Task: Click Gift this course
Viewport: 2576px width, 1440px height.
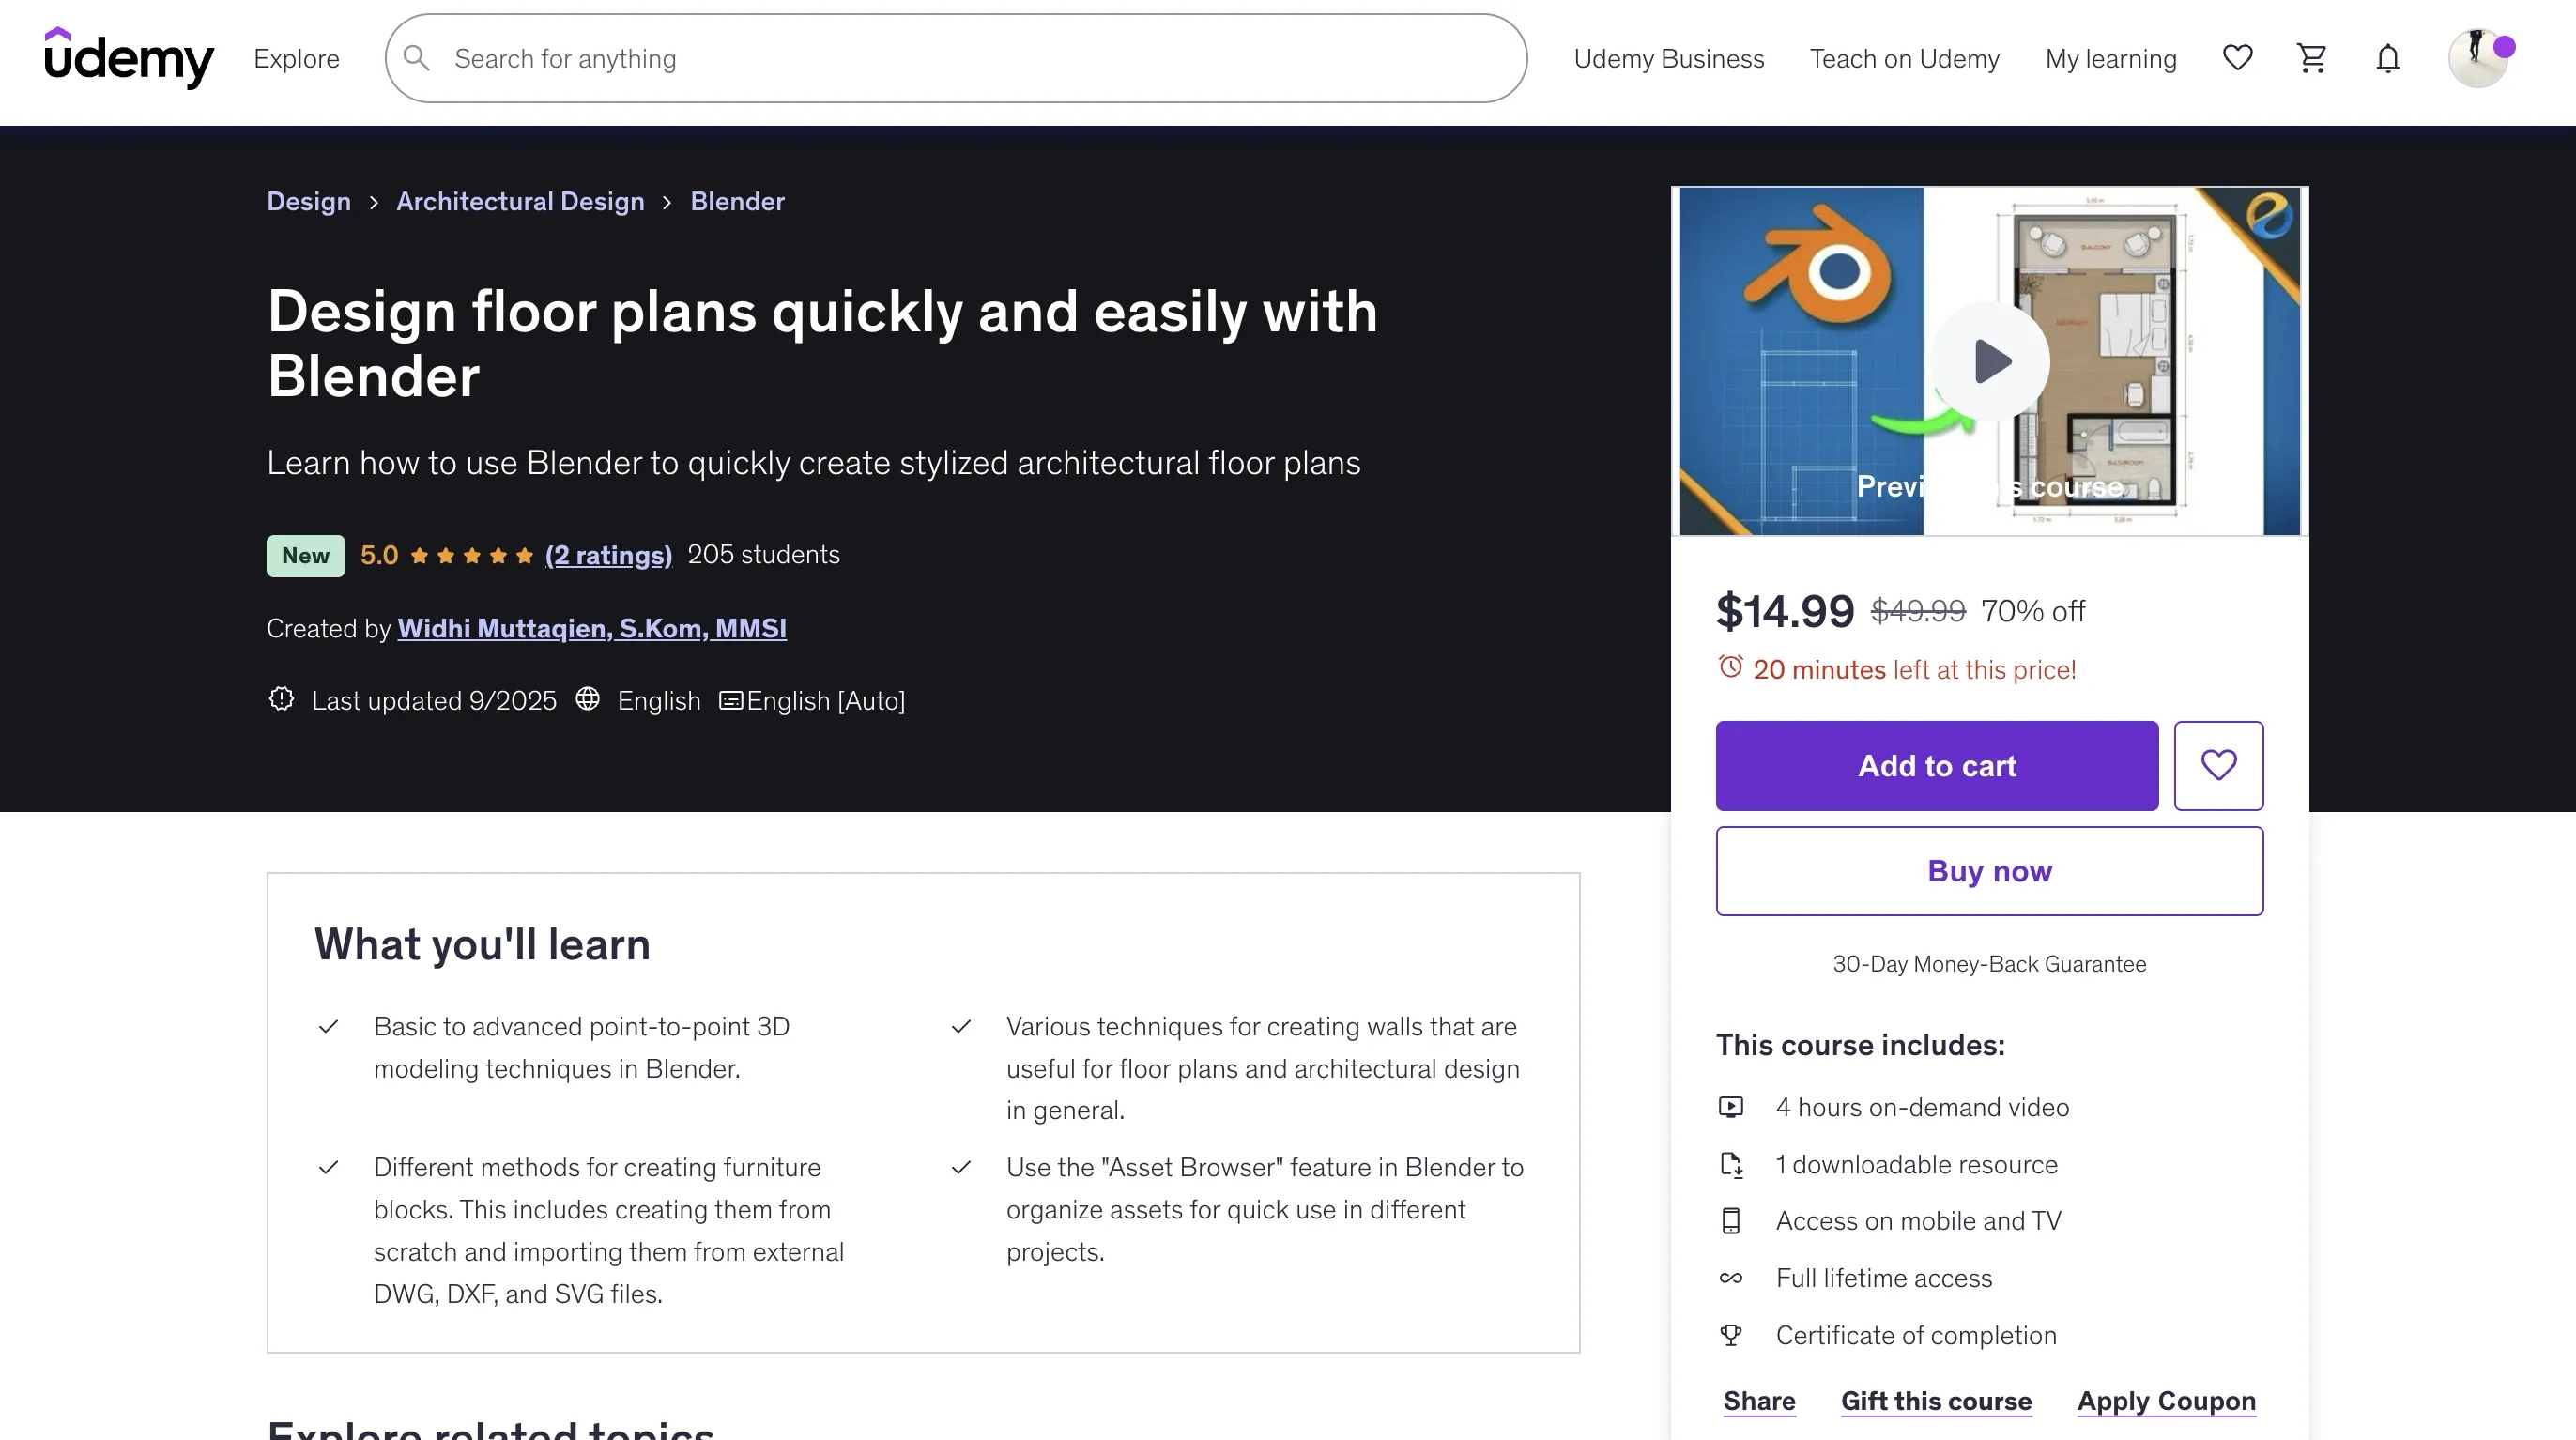Action: [x=1936, y=1401]
